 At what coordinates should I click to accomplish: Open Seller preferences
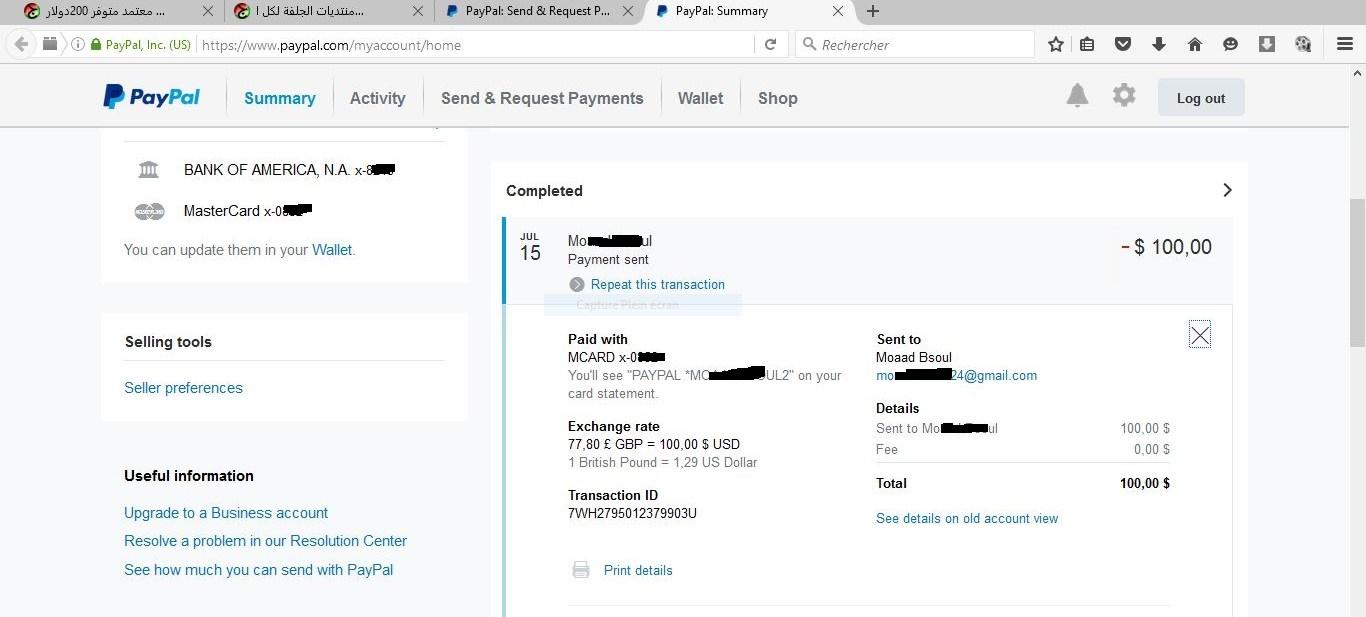click(x=183, y=388)
